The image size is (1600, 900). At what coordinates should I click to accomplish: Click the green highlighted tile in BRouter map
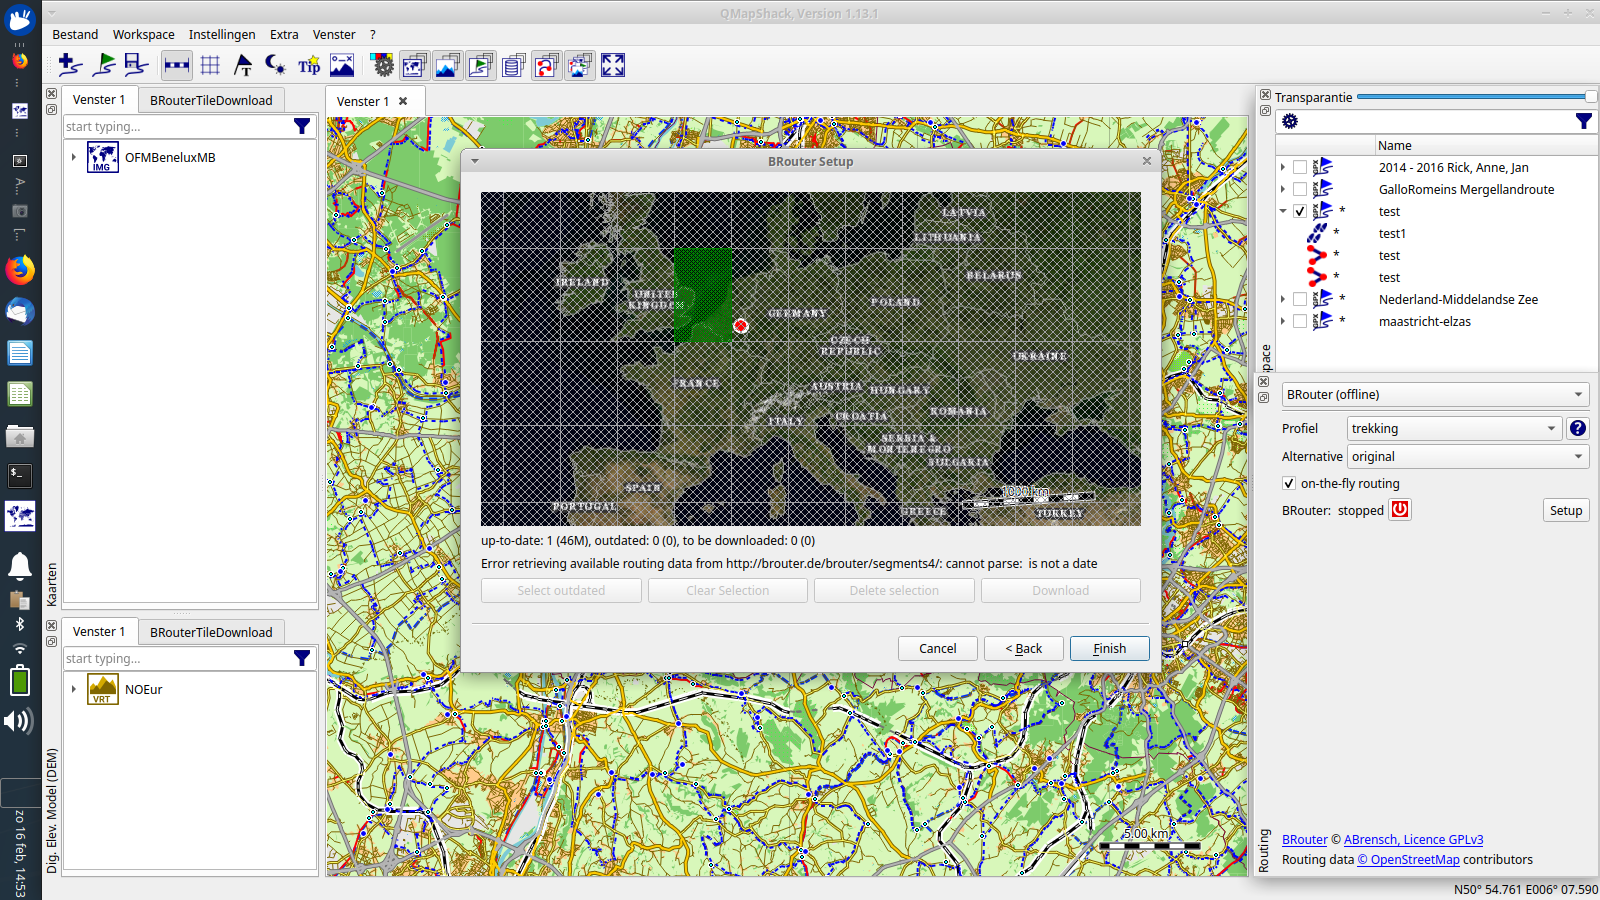tap(703, 295)
